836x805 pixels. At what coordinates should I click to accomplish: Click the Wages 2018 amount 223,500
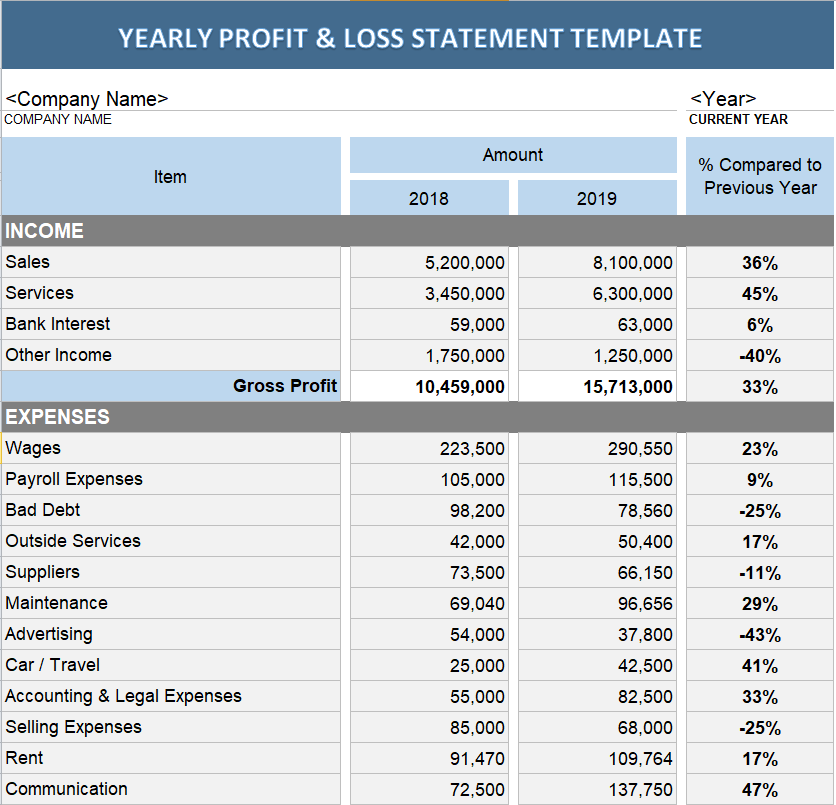(x=429, y=449)
